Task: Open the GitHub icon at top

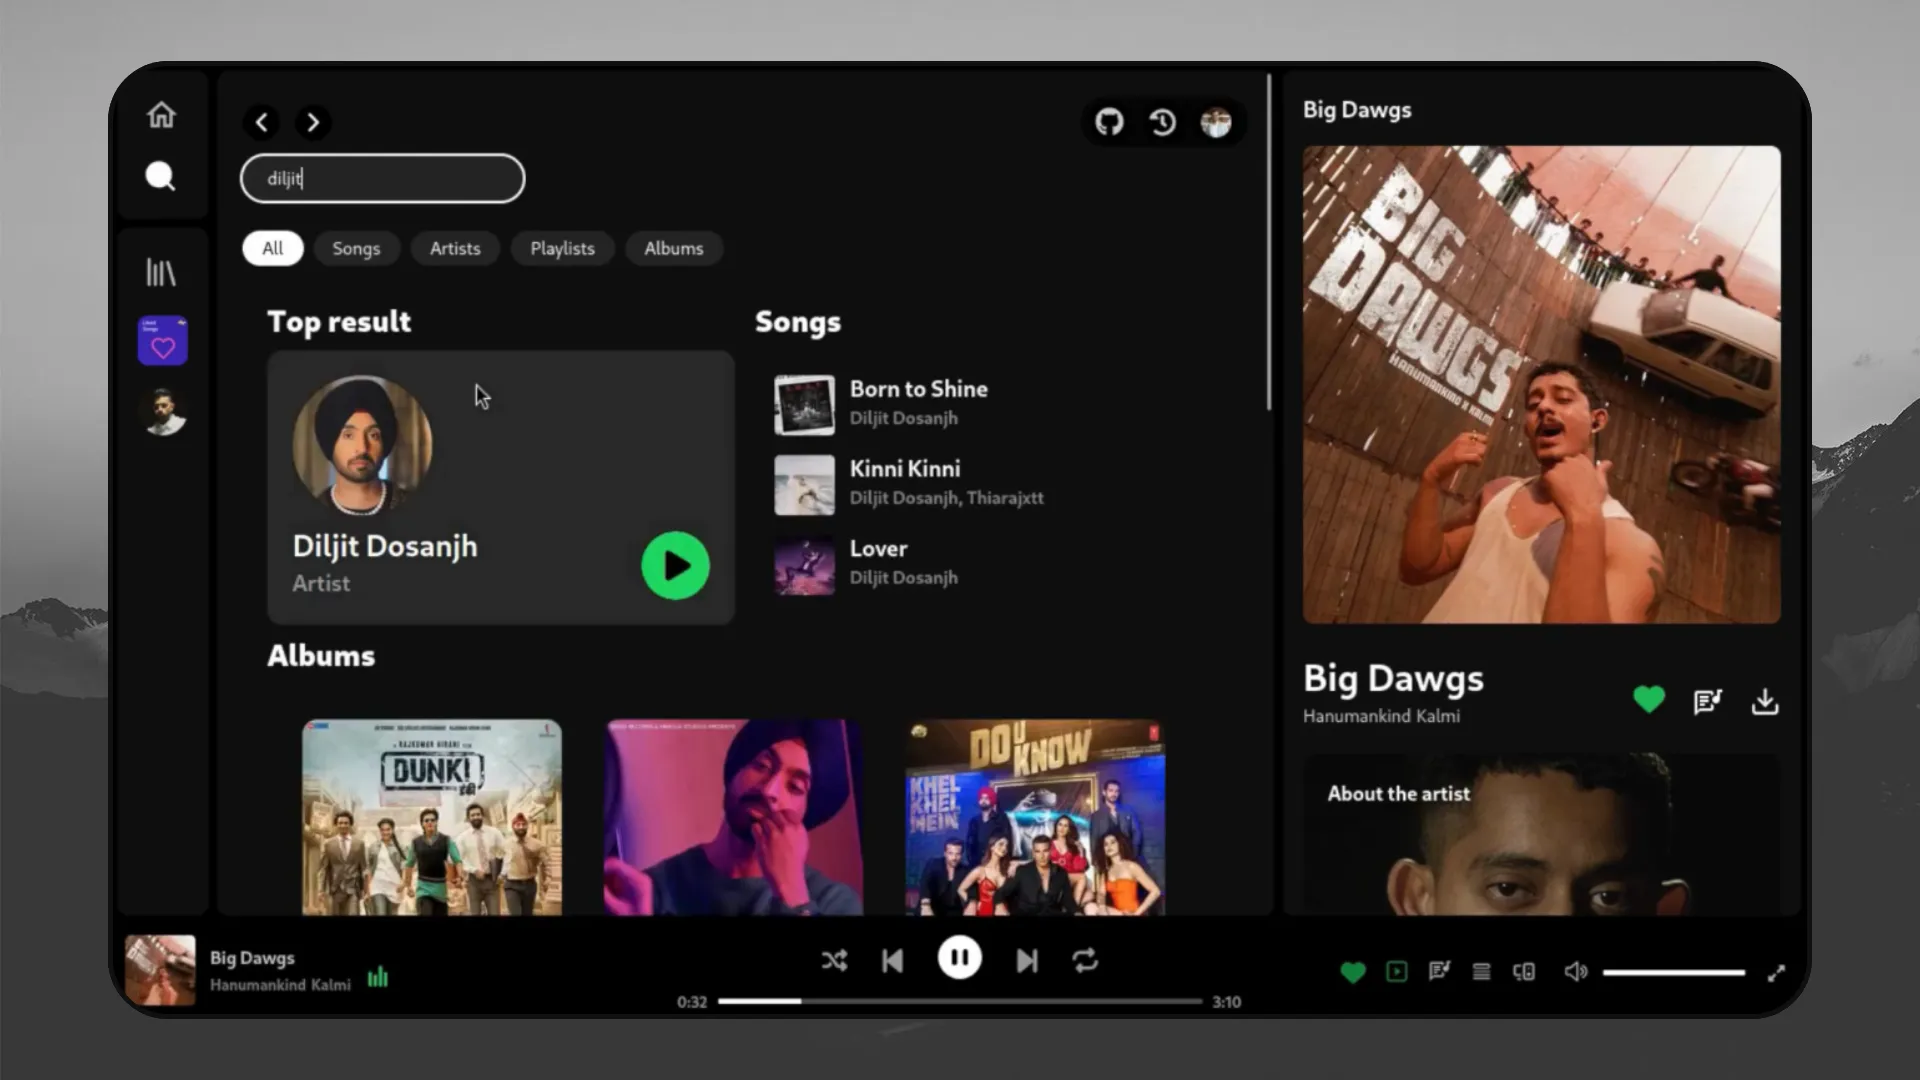Action: 1109,122
